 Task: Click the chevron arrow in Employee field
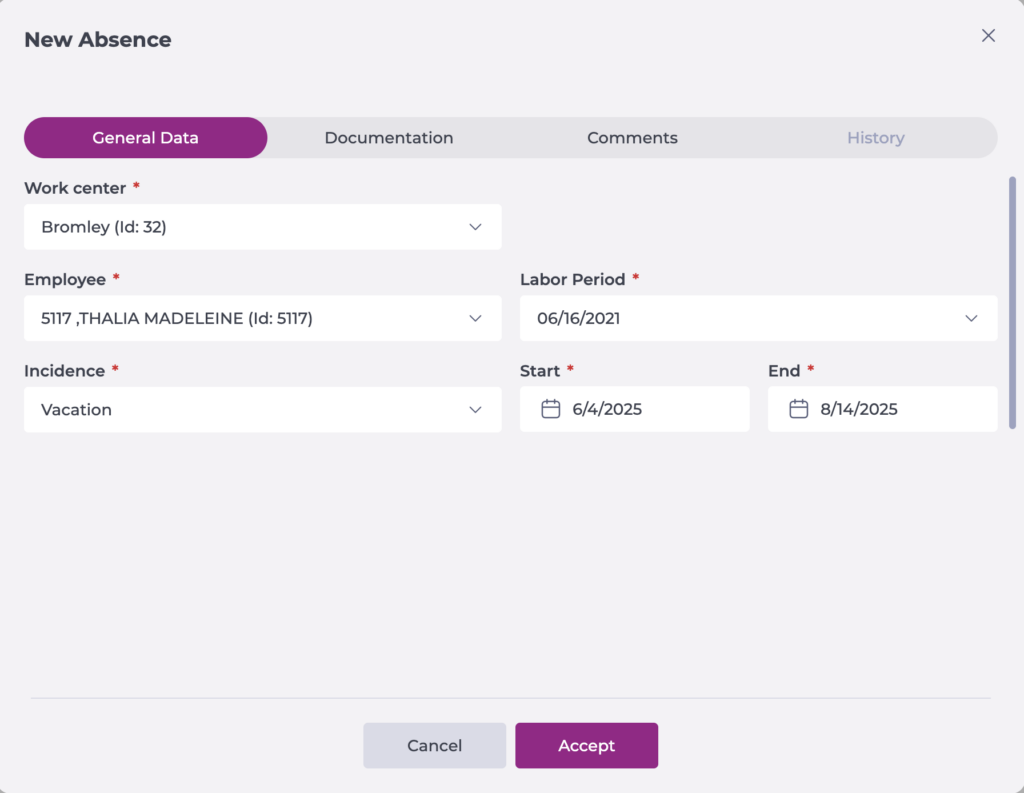click(x=475, y=318)
